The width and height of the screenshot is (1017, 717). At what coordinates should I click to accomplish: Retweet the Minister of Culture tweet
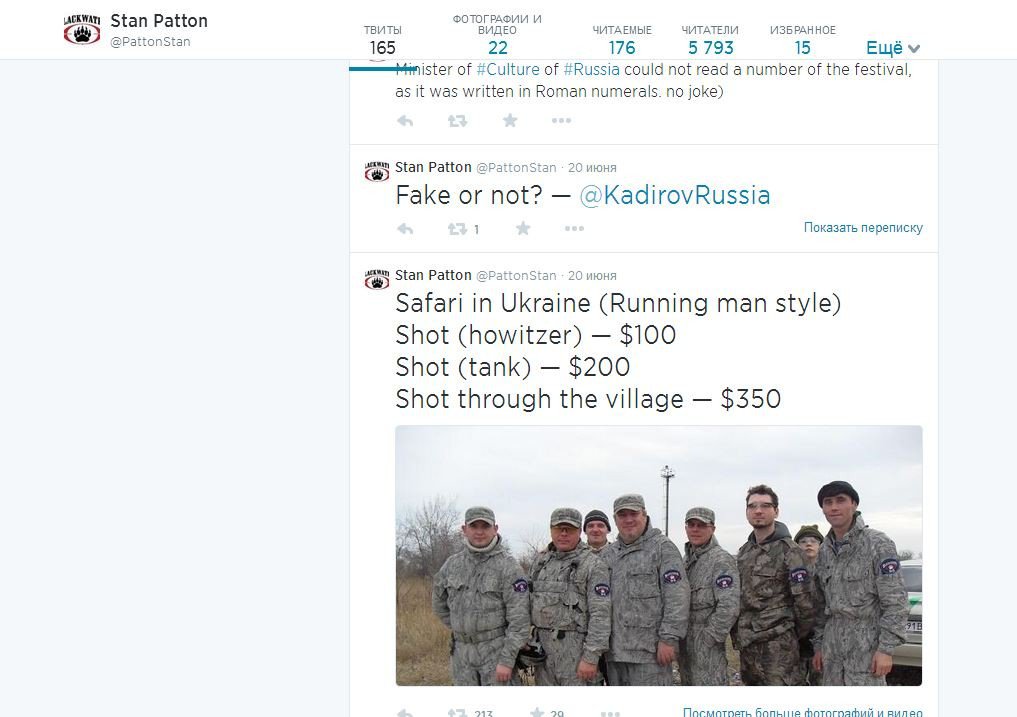coord(457,121)
